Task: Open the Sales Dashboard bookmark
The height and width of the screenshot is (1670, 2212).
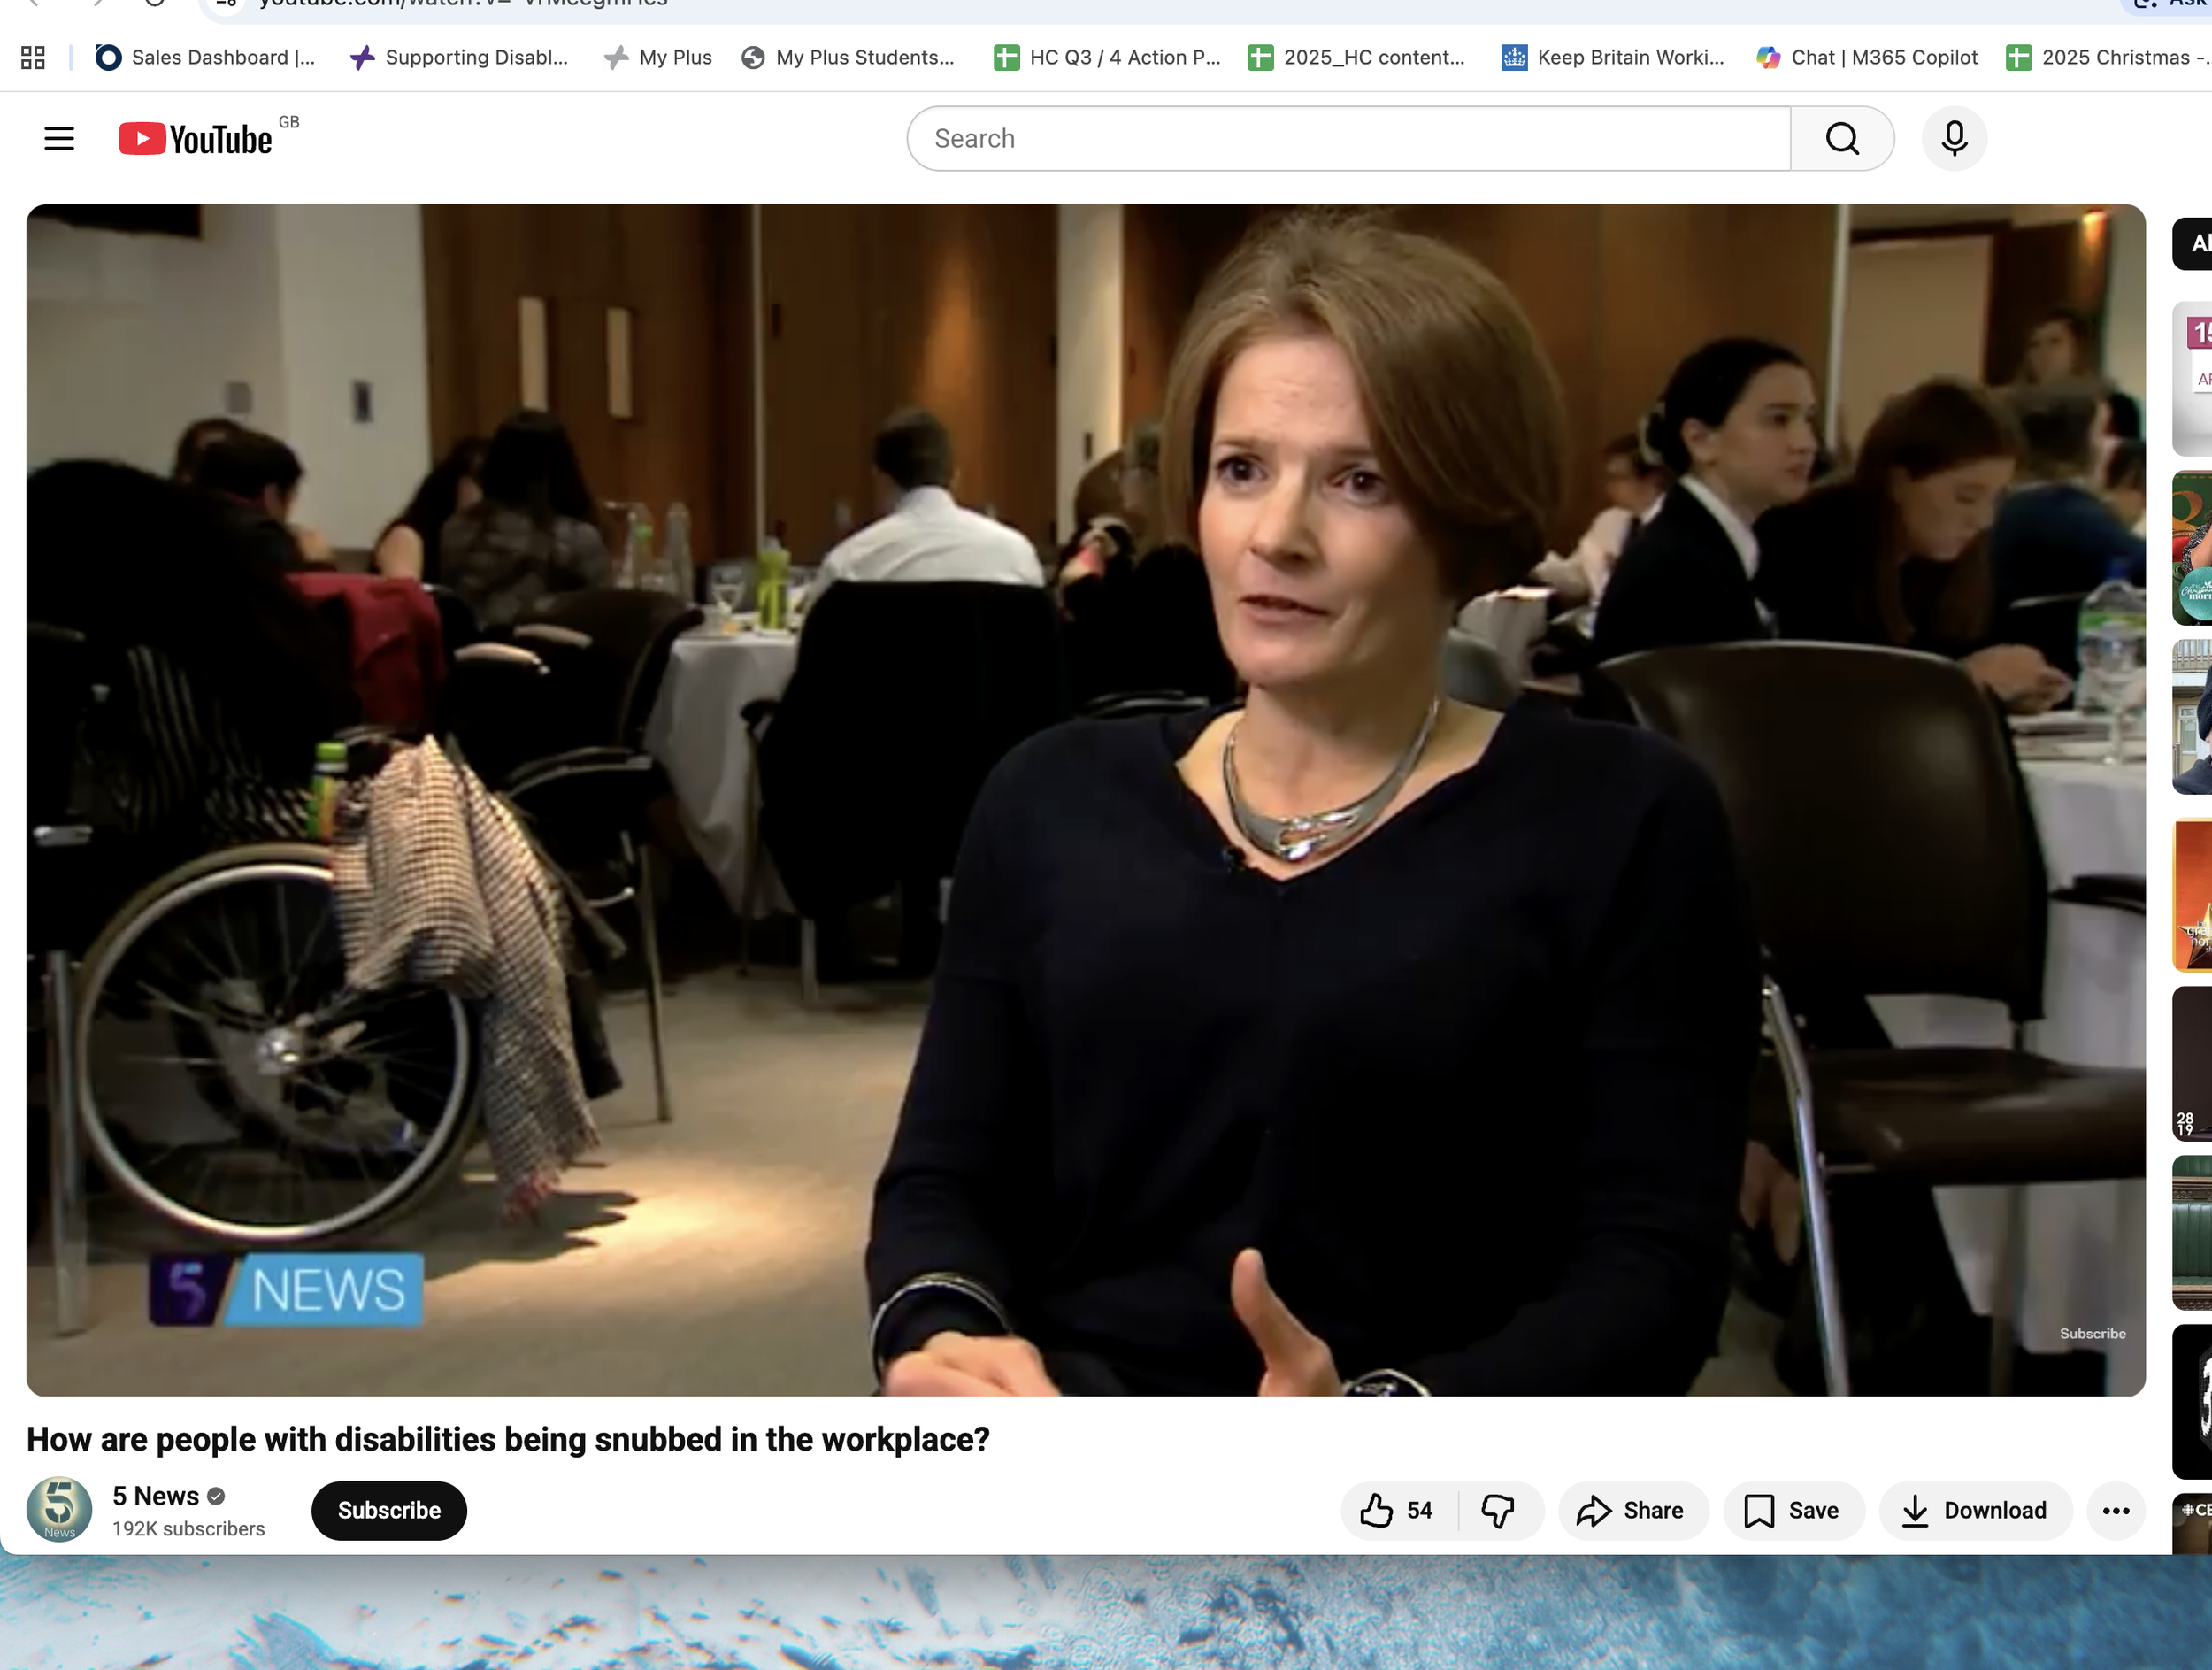Action: pos(206,57)
